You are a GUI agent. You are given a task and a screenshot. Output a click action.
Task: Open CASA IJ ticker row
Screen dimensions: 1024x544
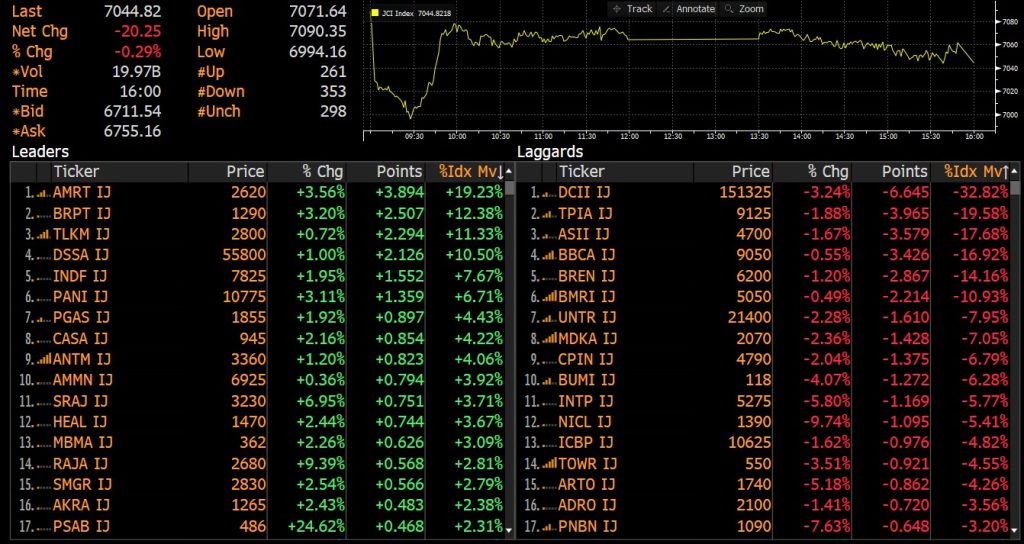pyautogui.click(x=81, y=338)
